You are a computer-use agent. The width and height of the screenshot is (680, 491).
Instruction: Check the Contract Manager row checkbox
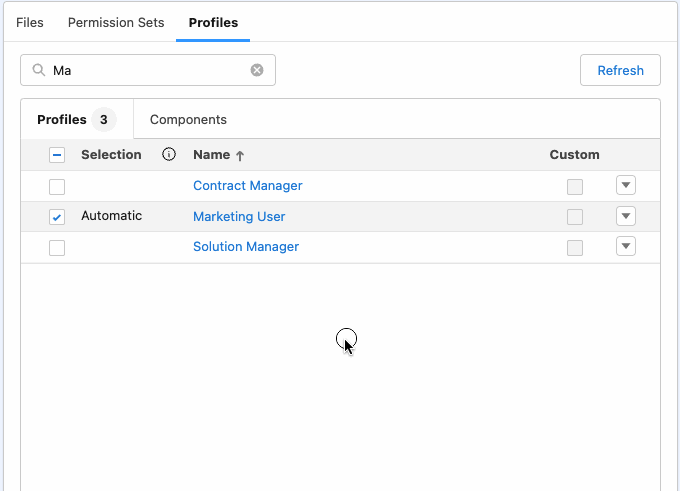(57, 186)
